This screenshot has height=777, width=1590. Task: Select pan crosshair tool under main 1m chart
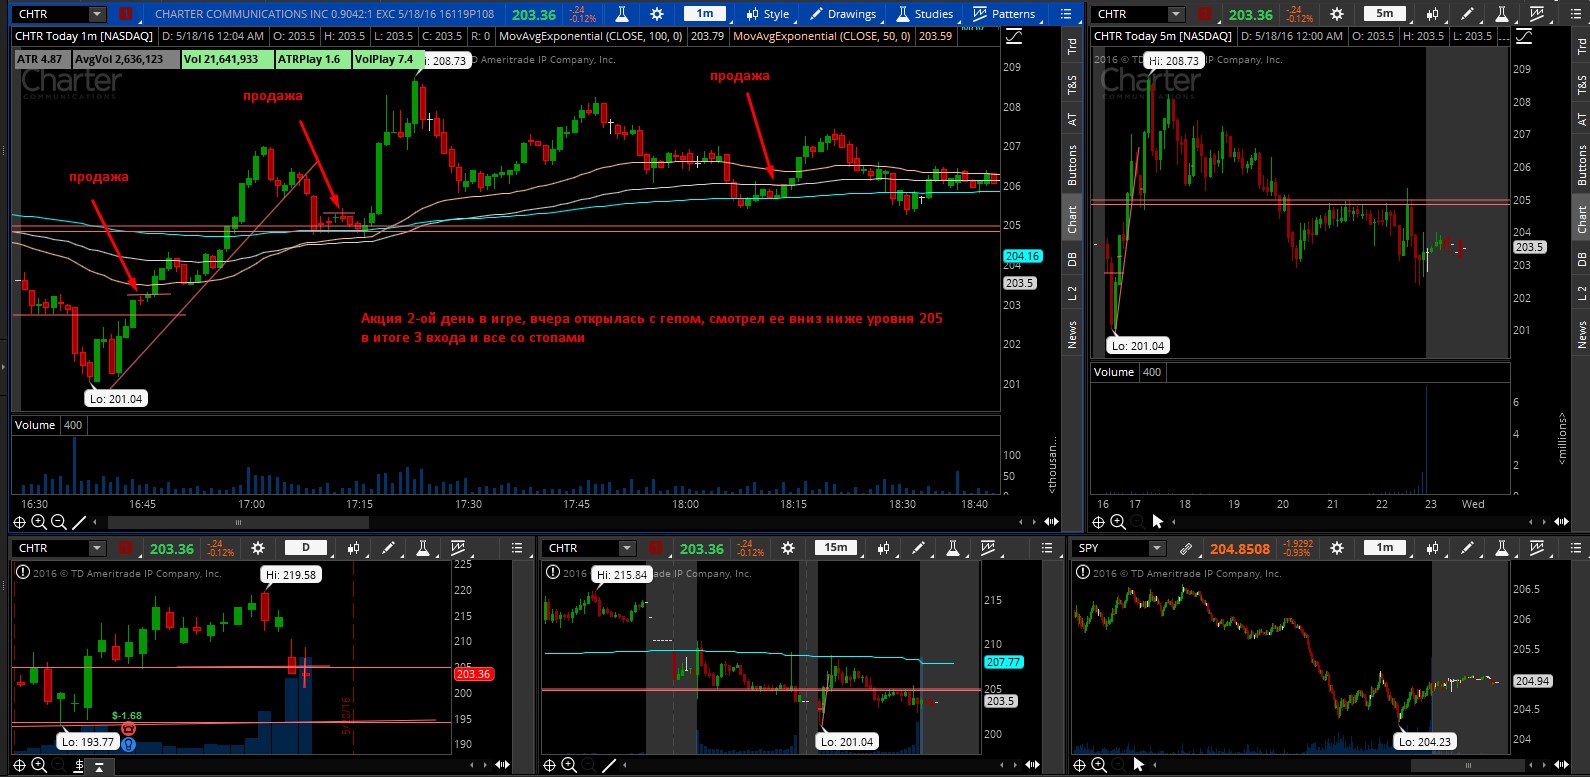[x=19, y=522]
